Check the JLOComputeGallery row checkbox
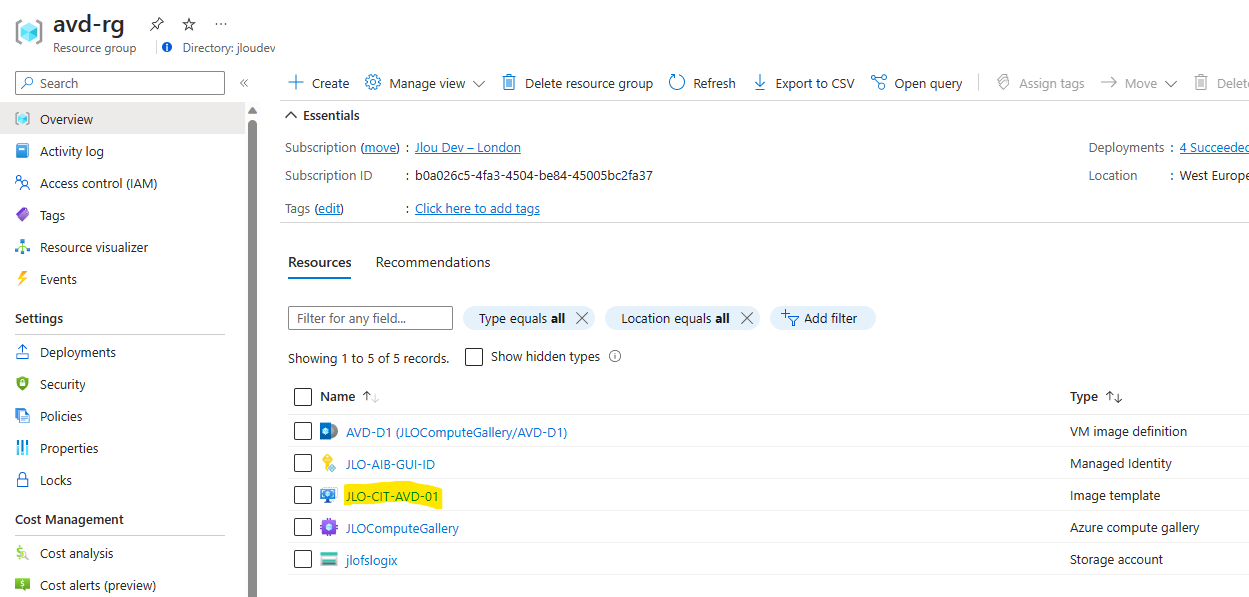The width and height of the screenshot is (1249, 597). pyautogui.click(x=303, y=527)
